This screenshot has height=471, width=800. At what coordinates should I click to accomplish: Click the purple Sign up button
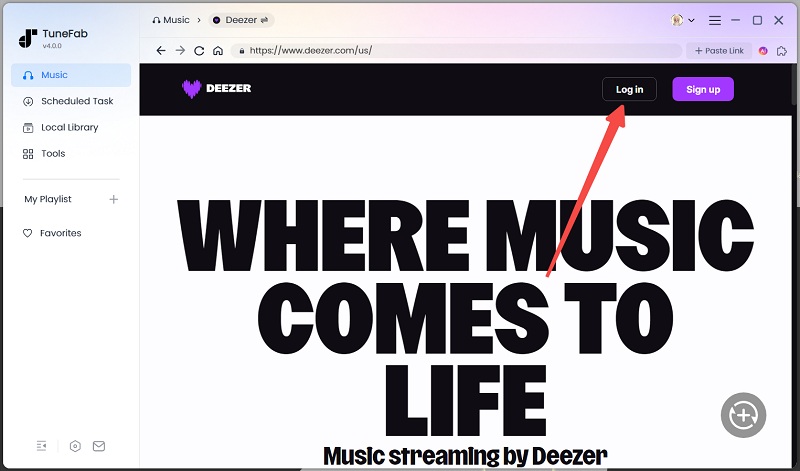(x=702, y=89)
